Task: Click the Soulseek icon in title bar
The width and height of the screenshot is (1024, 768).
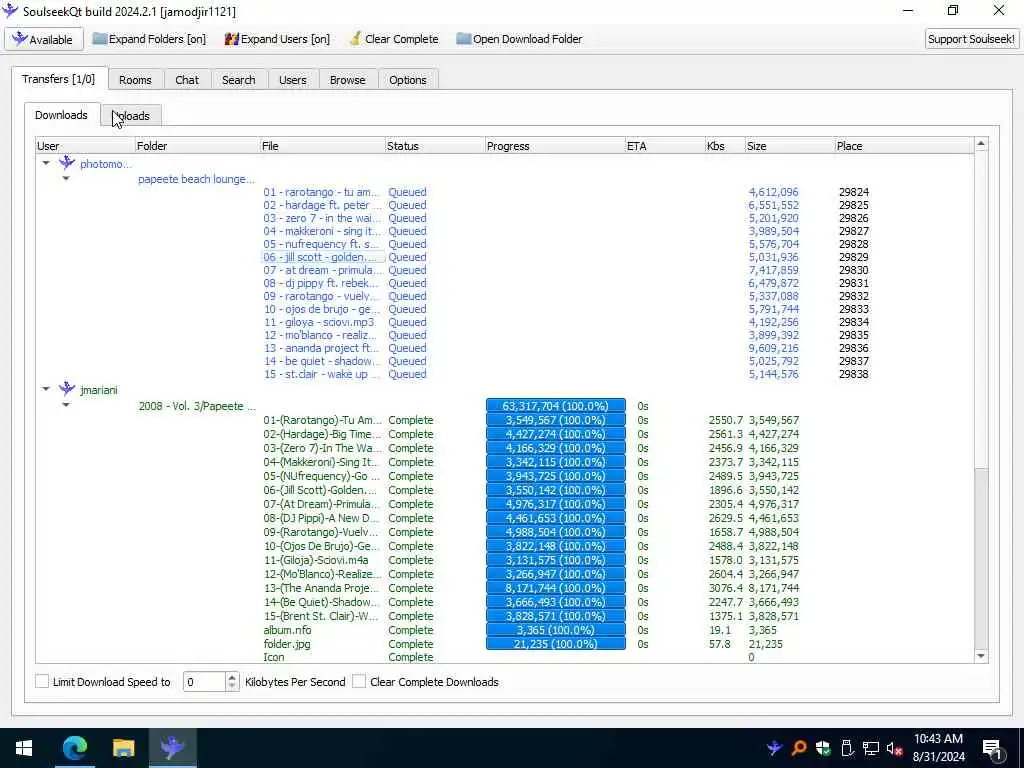Action: [10, 10]
